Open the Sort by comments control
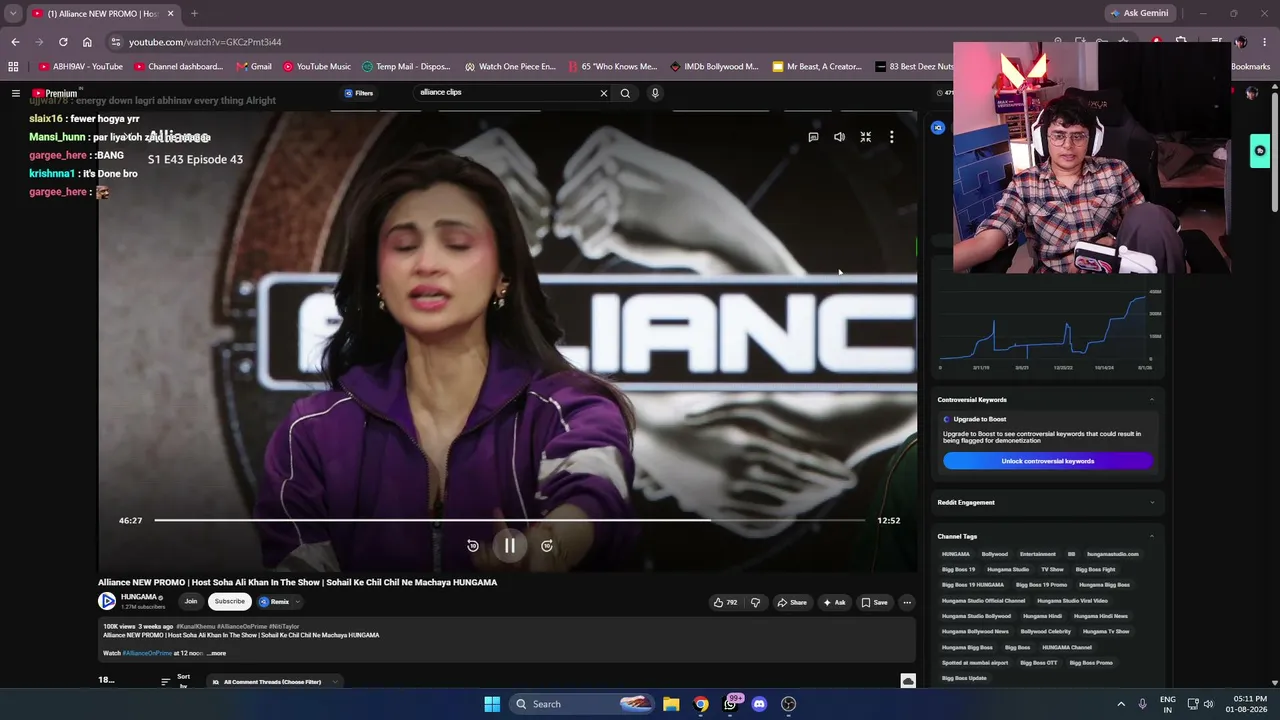The height and width of the screenshot is (720, 1280). 175,681
